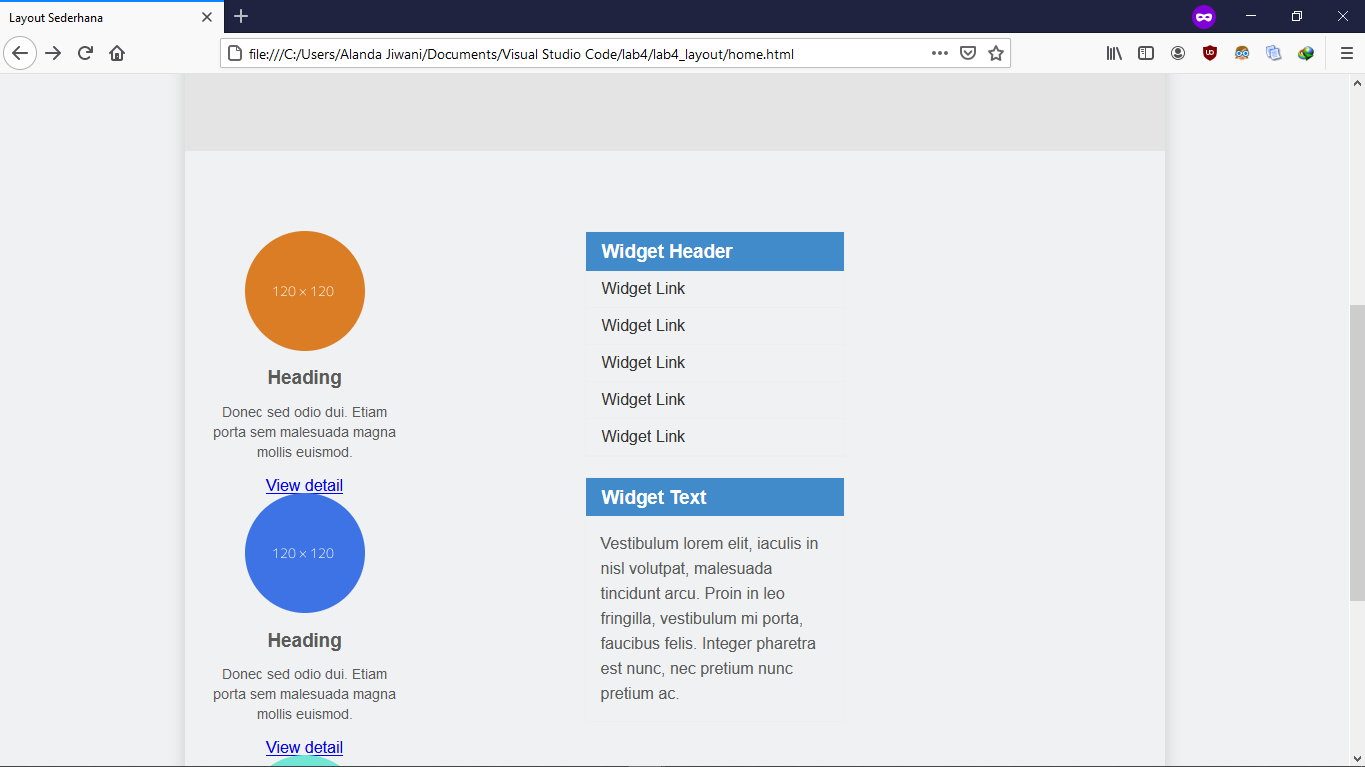1365x767 pixels.
Task: Click the page scrollbar up arrow
Action: point(1357,83)
